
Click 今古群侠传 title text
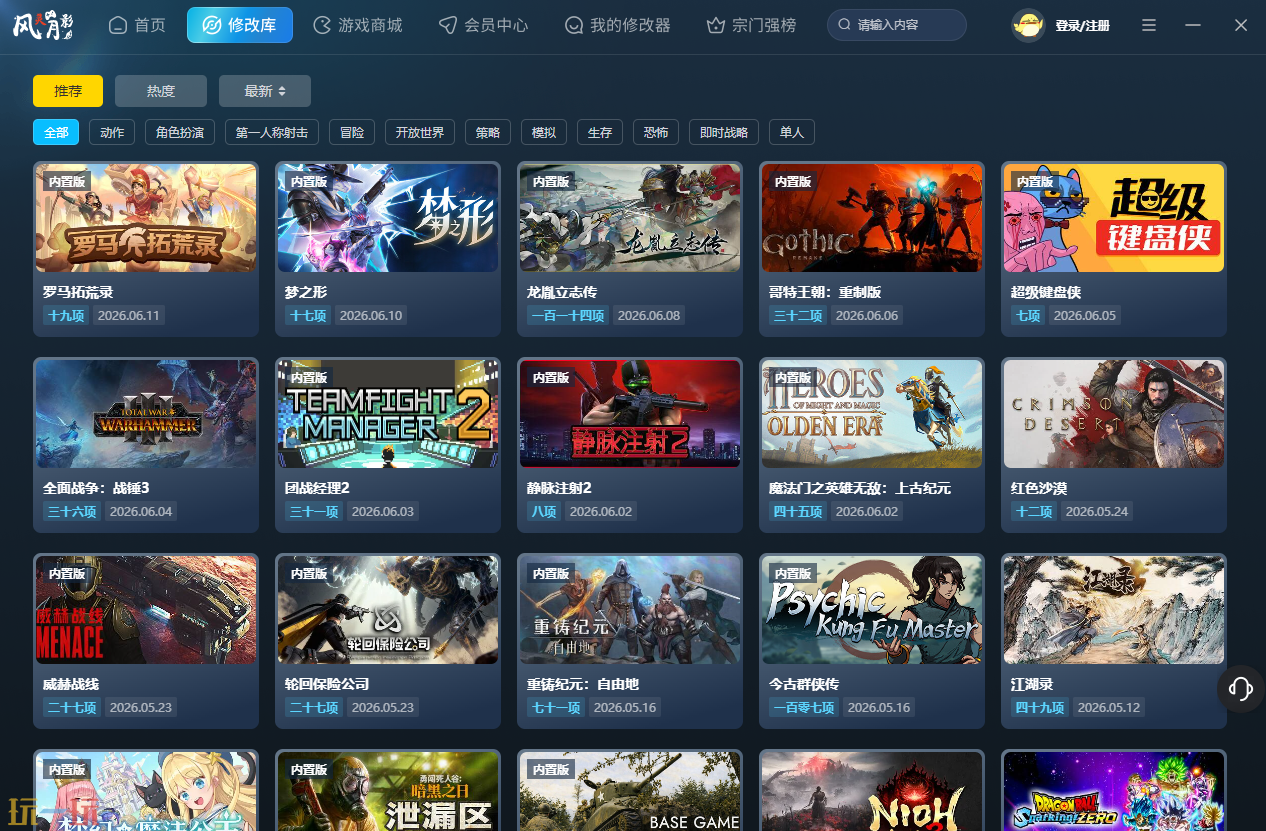pos(804,684)
